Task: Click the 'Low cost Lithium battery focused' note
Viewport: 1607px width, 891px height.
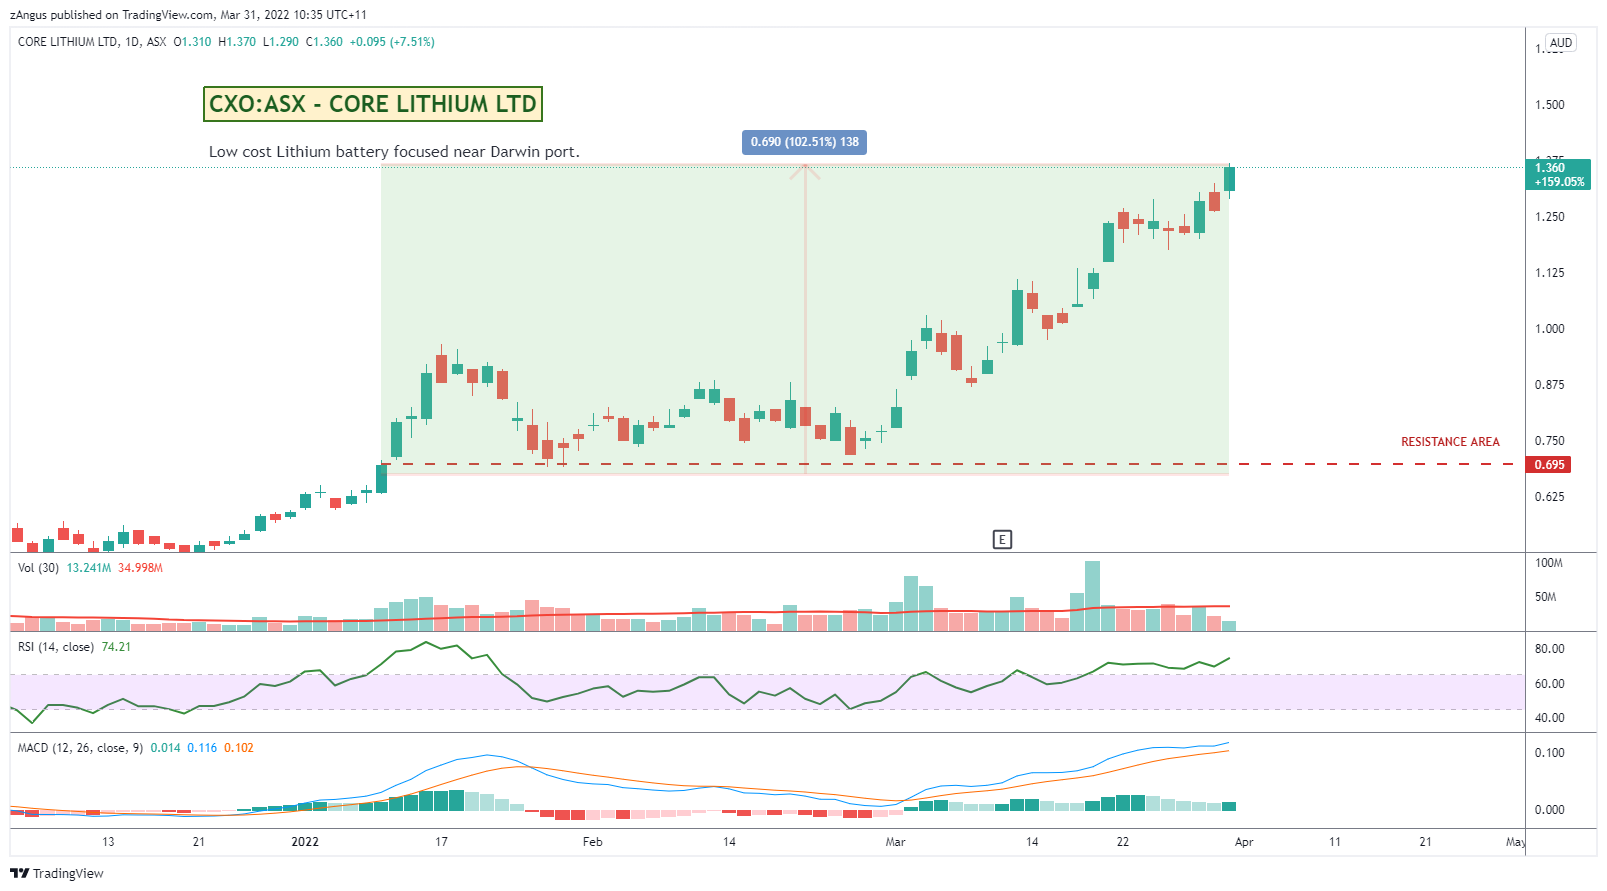Action: click(x=394, y=152)
